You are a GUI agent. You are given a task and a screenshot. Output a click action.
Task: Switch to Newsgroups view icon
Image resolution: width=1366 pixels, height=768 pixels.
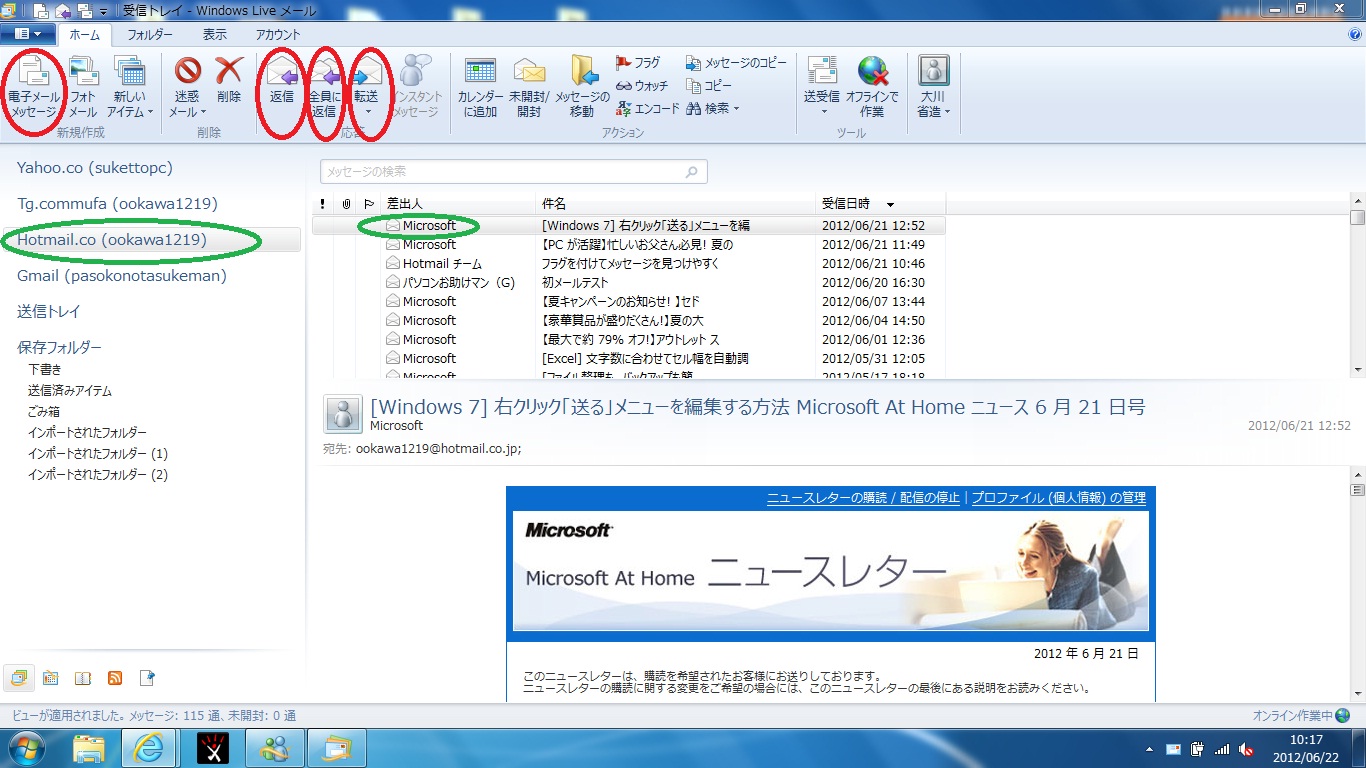(147, 678)
